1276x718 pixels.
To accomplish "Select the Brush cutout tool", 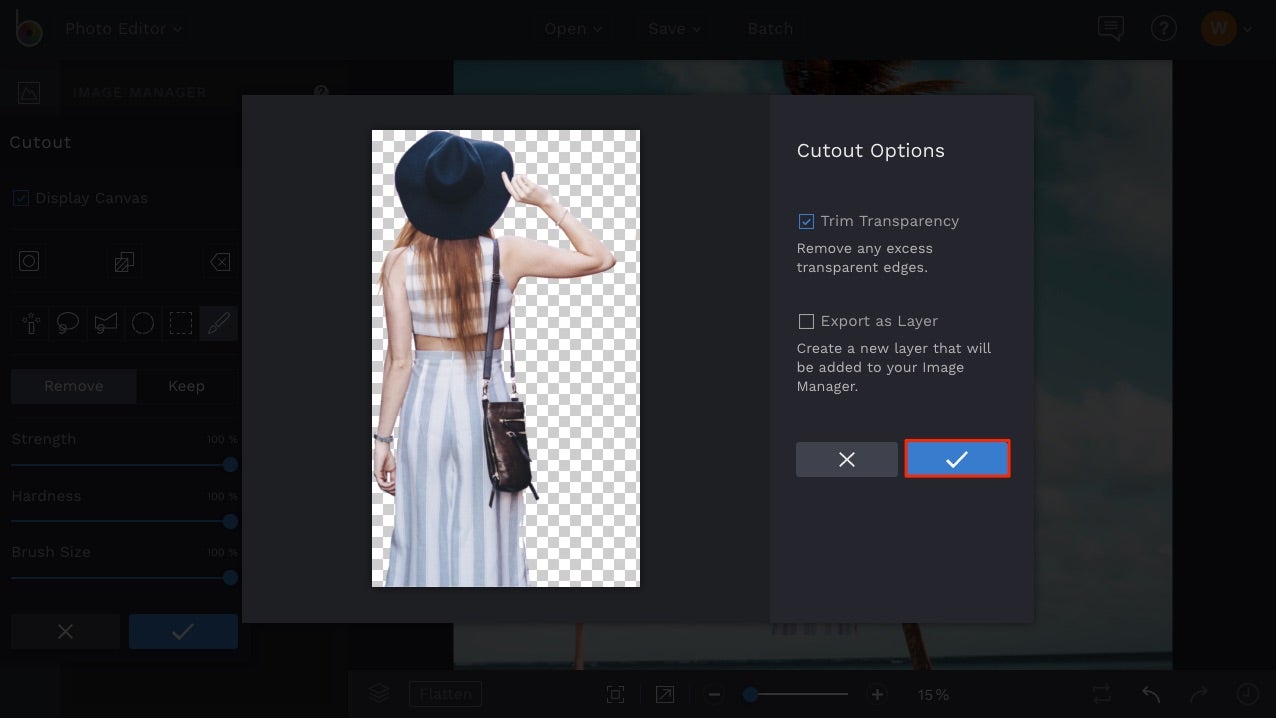I will pos(219,322).
